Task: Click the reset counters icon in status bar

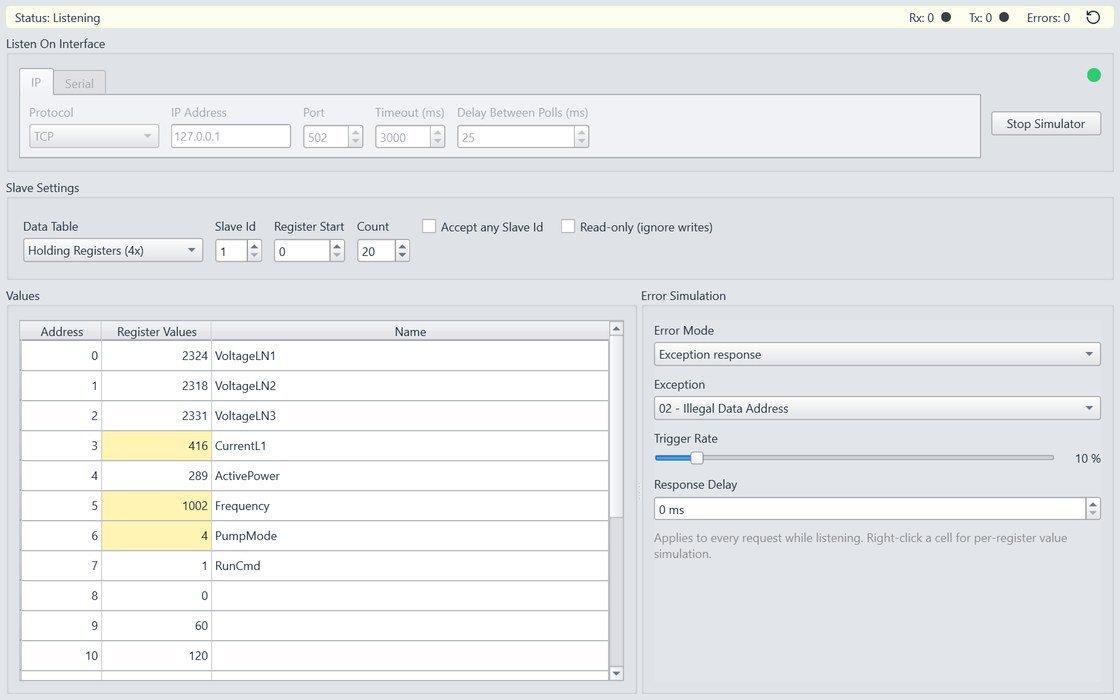Action: pyautogui.click(x=1093, y=18)
